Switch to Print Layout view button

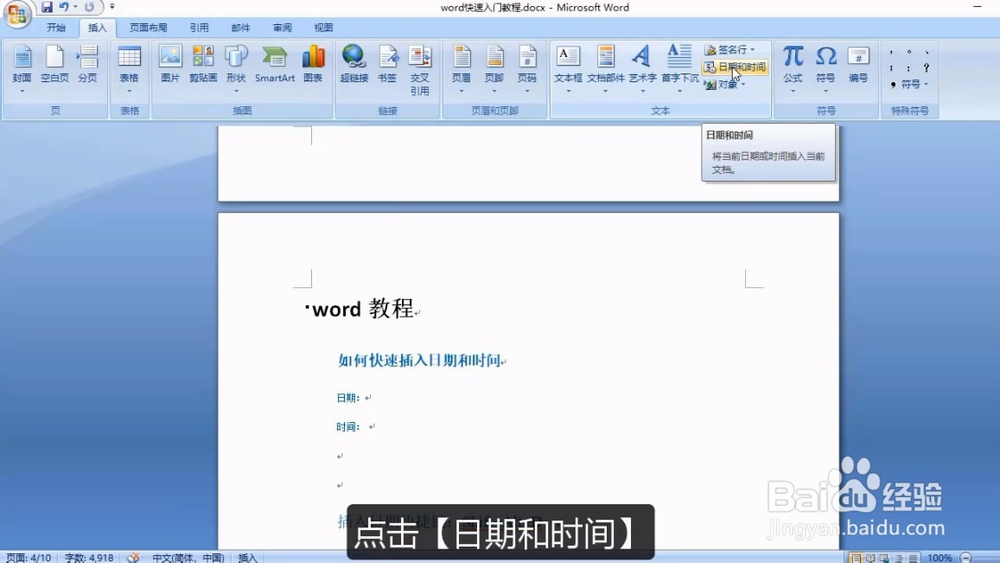[x=856, y=558]
